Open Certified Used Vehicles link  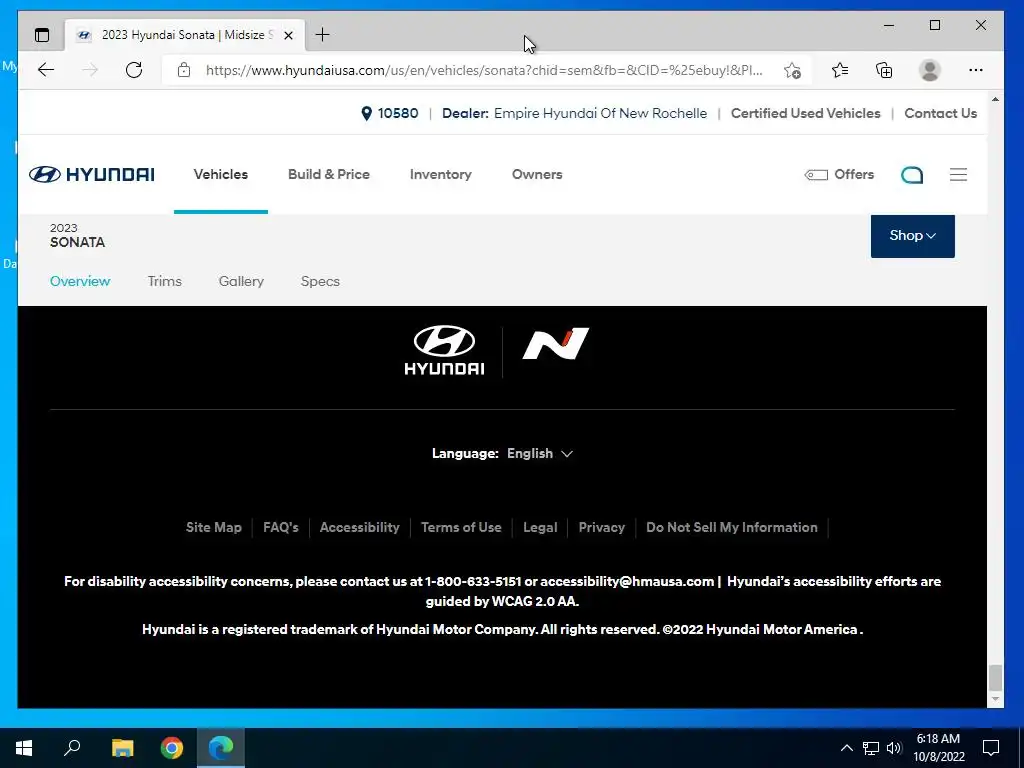(x=805, y=113)
